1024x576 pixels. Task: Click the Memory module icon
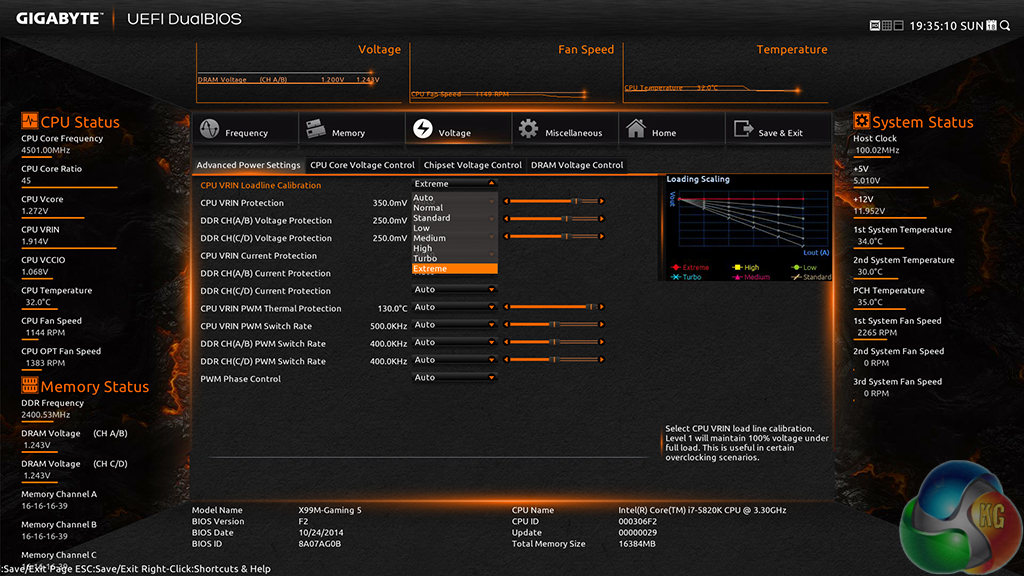coord(316,130)
